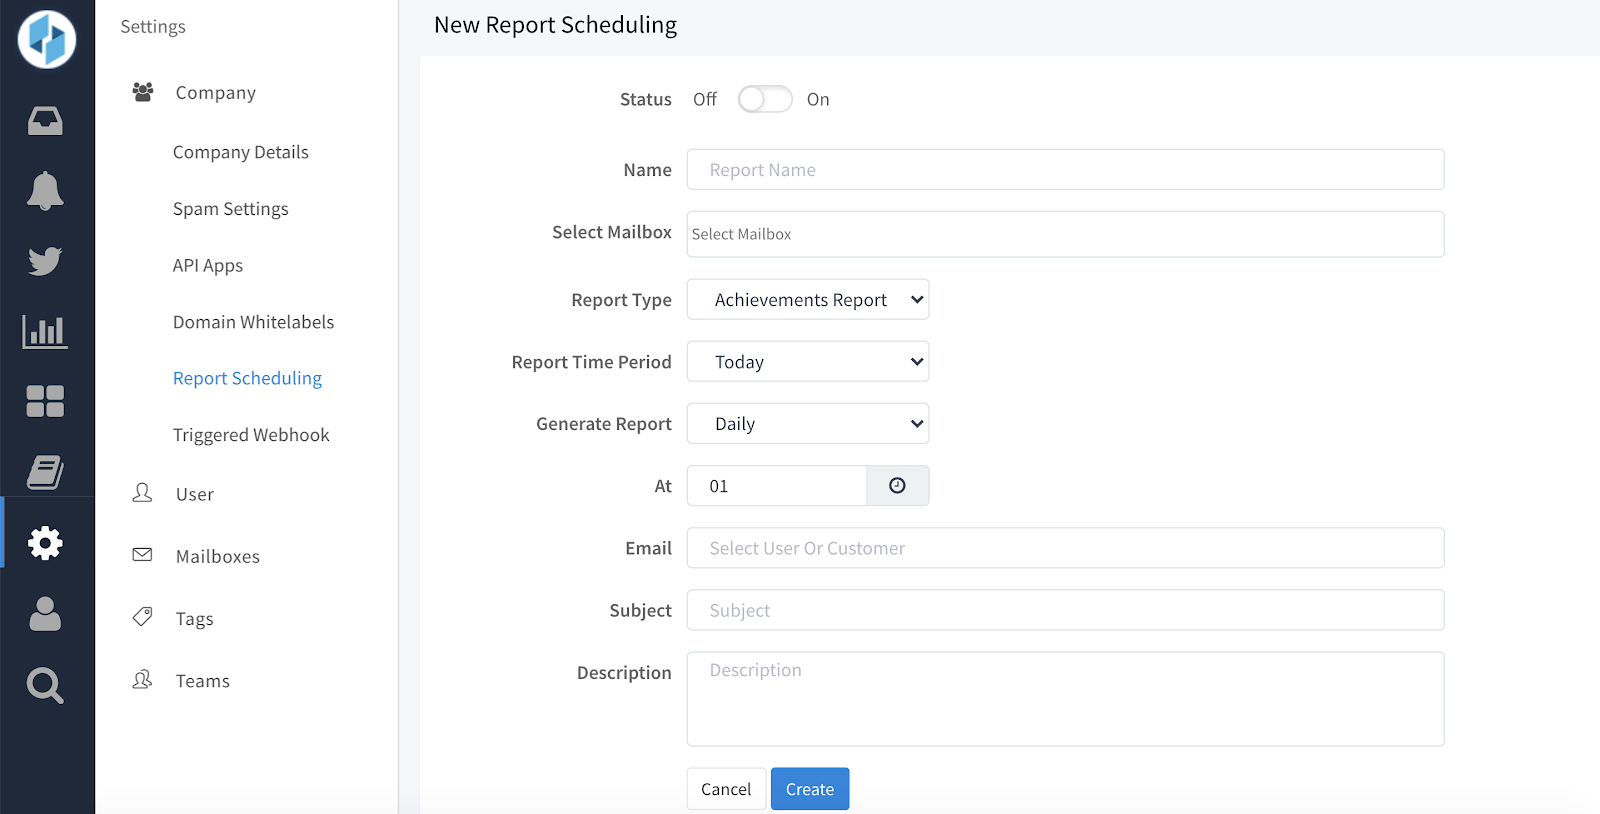Open Company Details settings
1600x814 pixels.
point(241,152)
